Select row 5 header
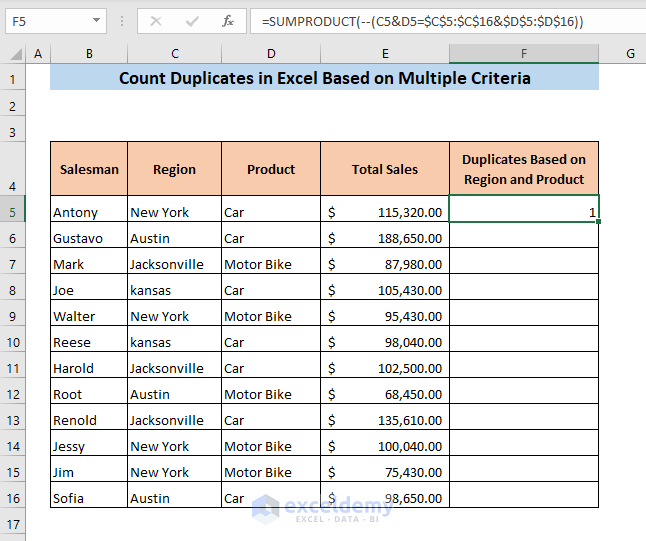Screen dimensions: 646x541 (13, 212)
